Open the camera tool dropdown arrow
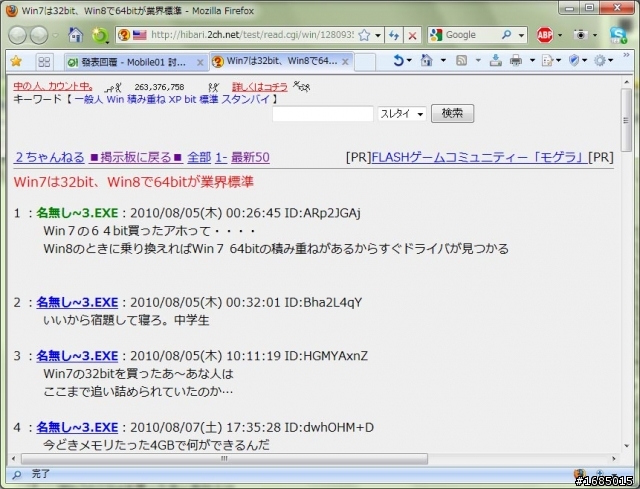The height and width of the screenshot is (489, 640). (595, 36)
